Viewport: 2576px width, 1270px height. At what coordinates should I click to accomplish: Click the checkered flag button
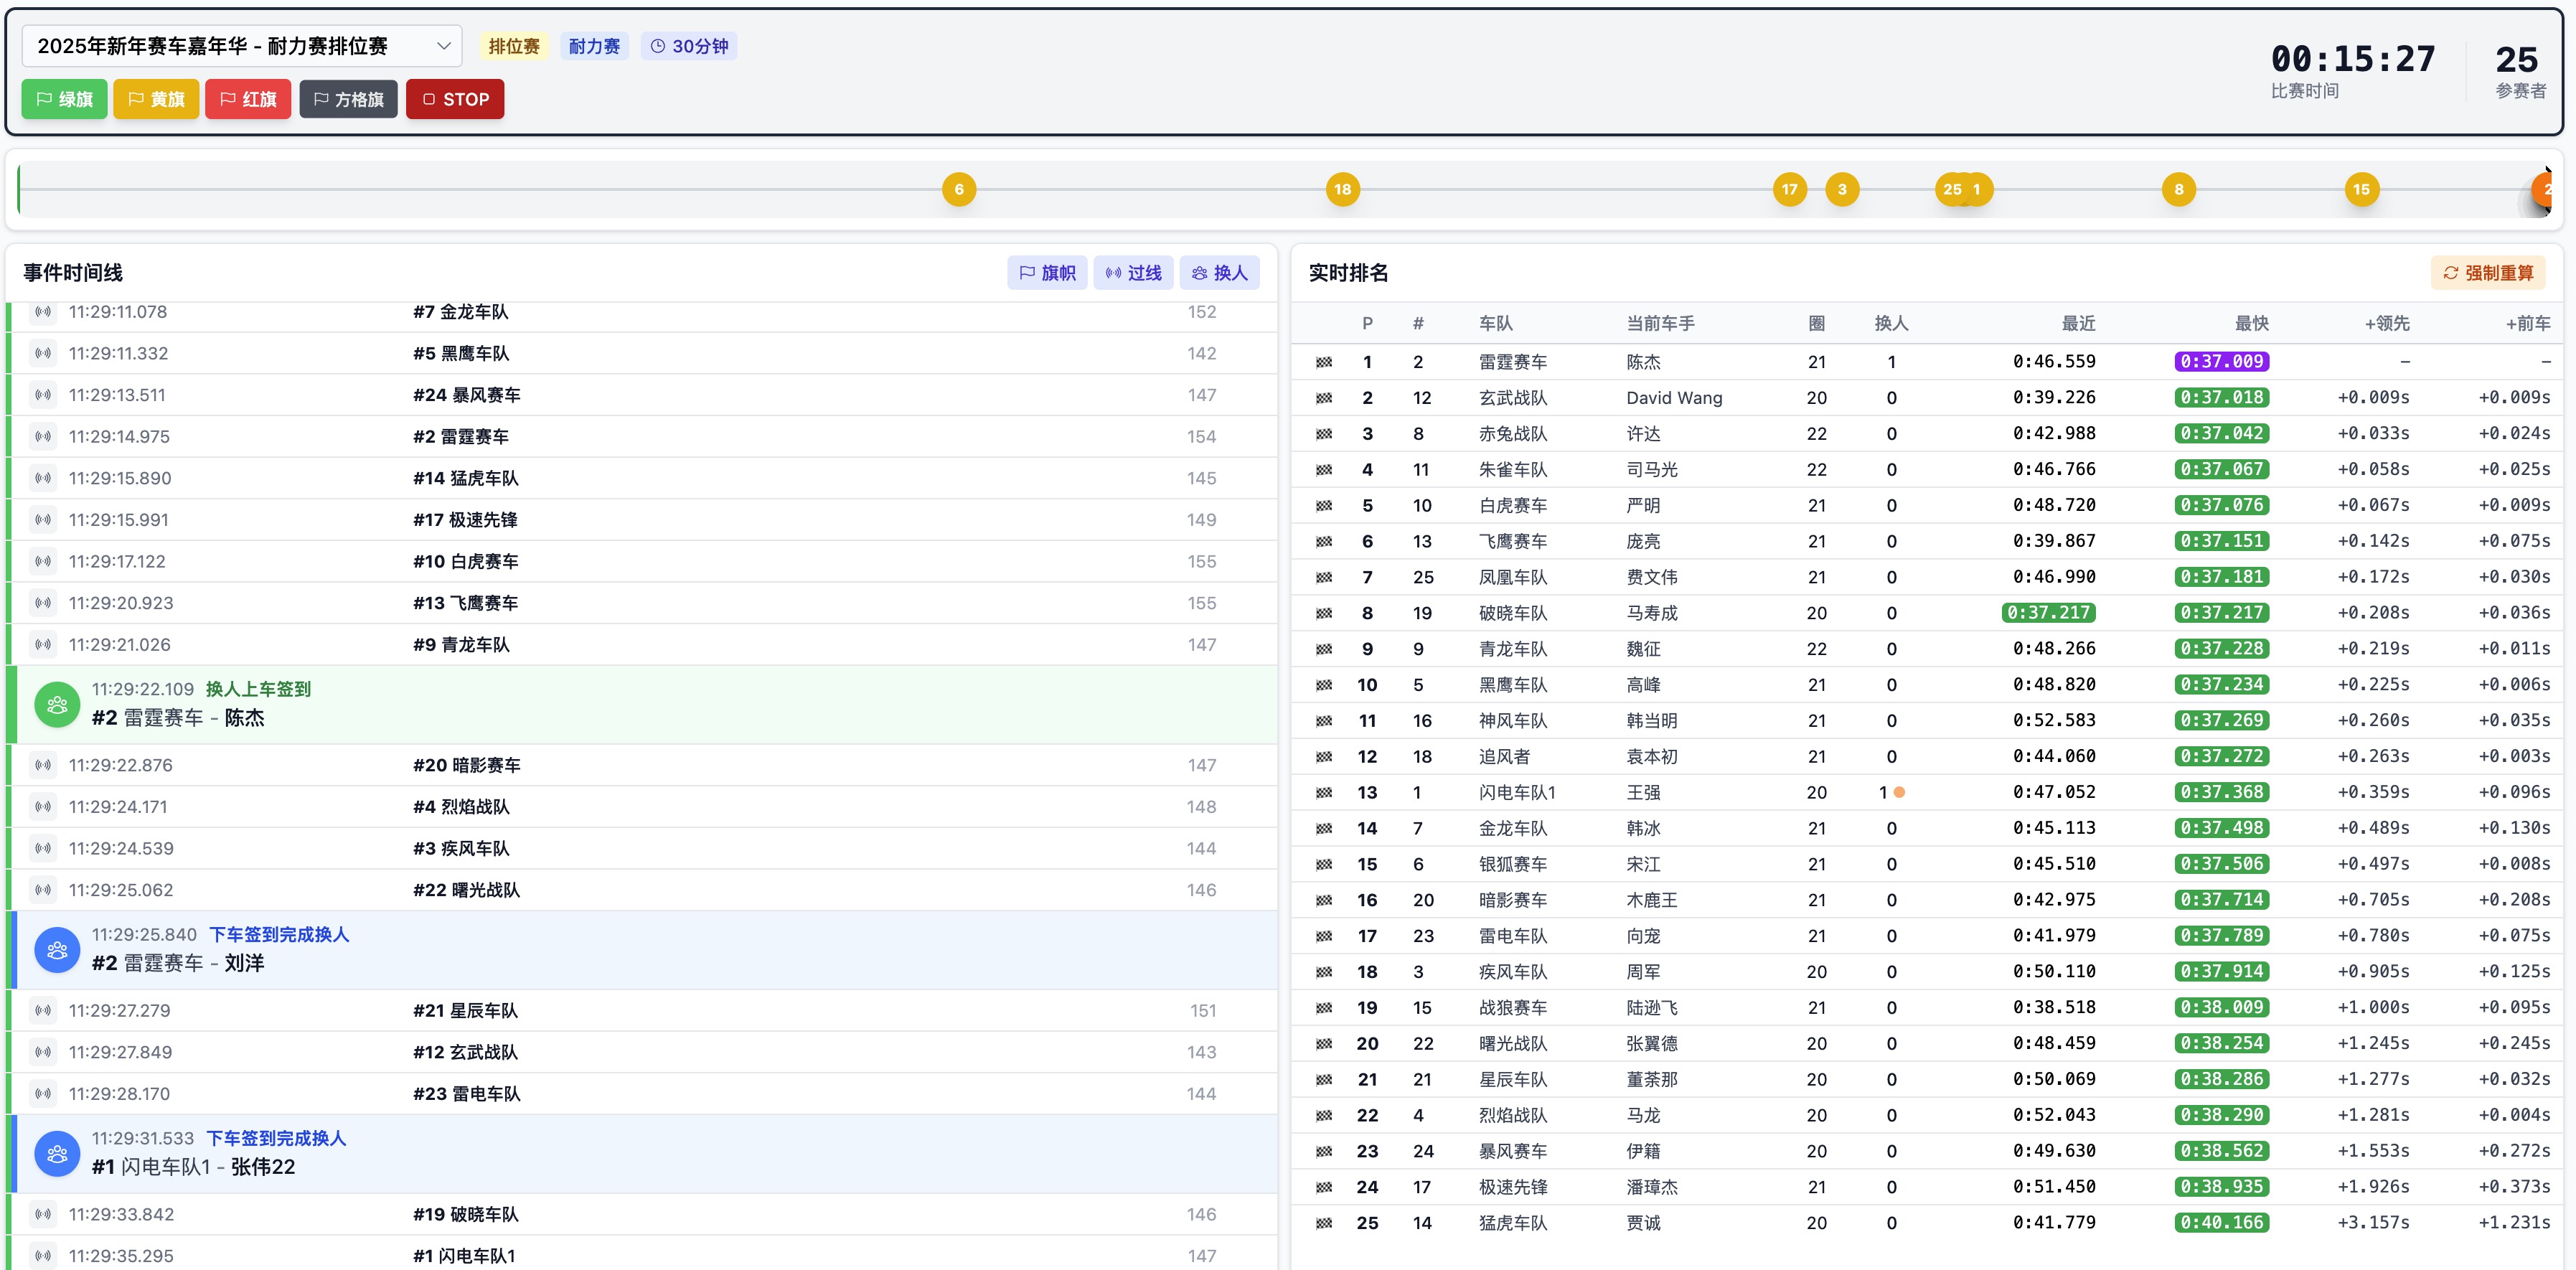click(x=348, y=99)
